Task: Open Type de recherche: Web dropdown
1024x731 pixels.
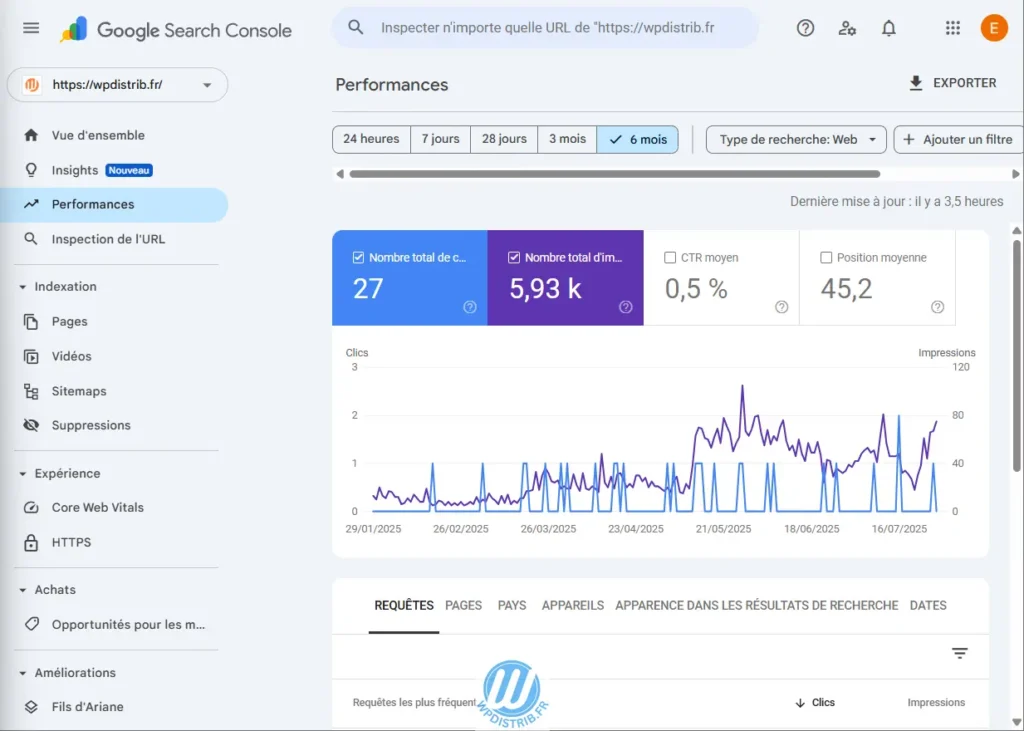Action: pyautogui.click(x=796, y=139)
